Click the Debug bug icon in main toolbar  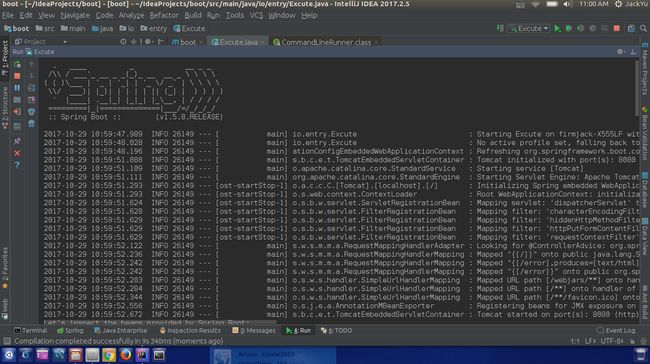569,28
